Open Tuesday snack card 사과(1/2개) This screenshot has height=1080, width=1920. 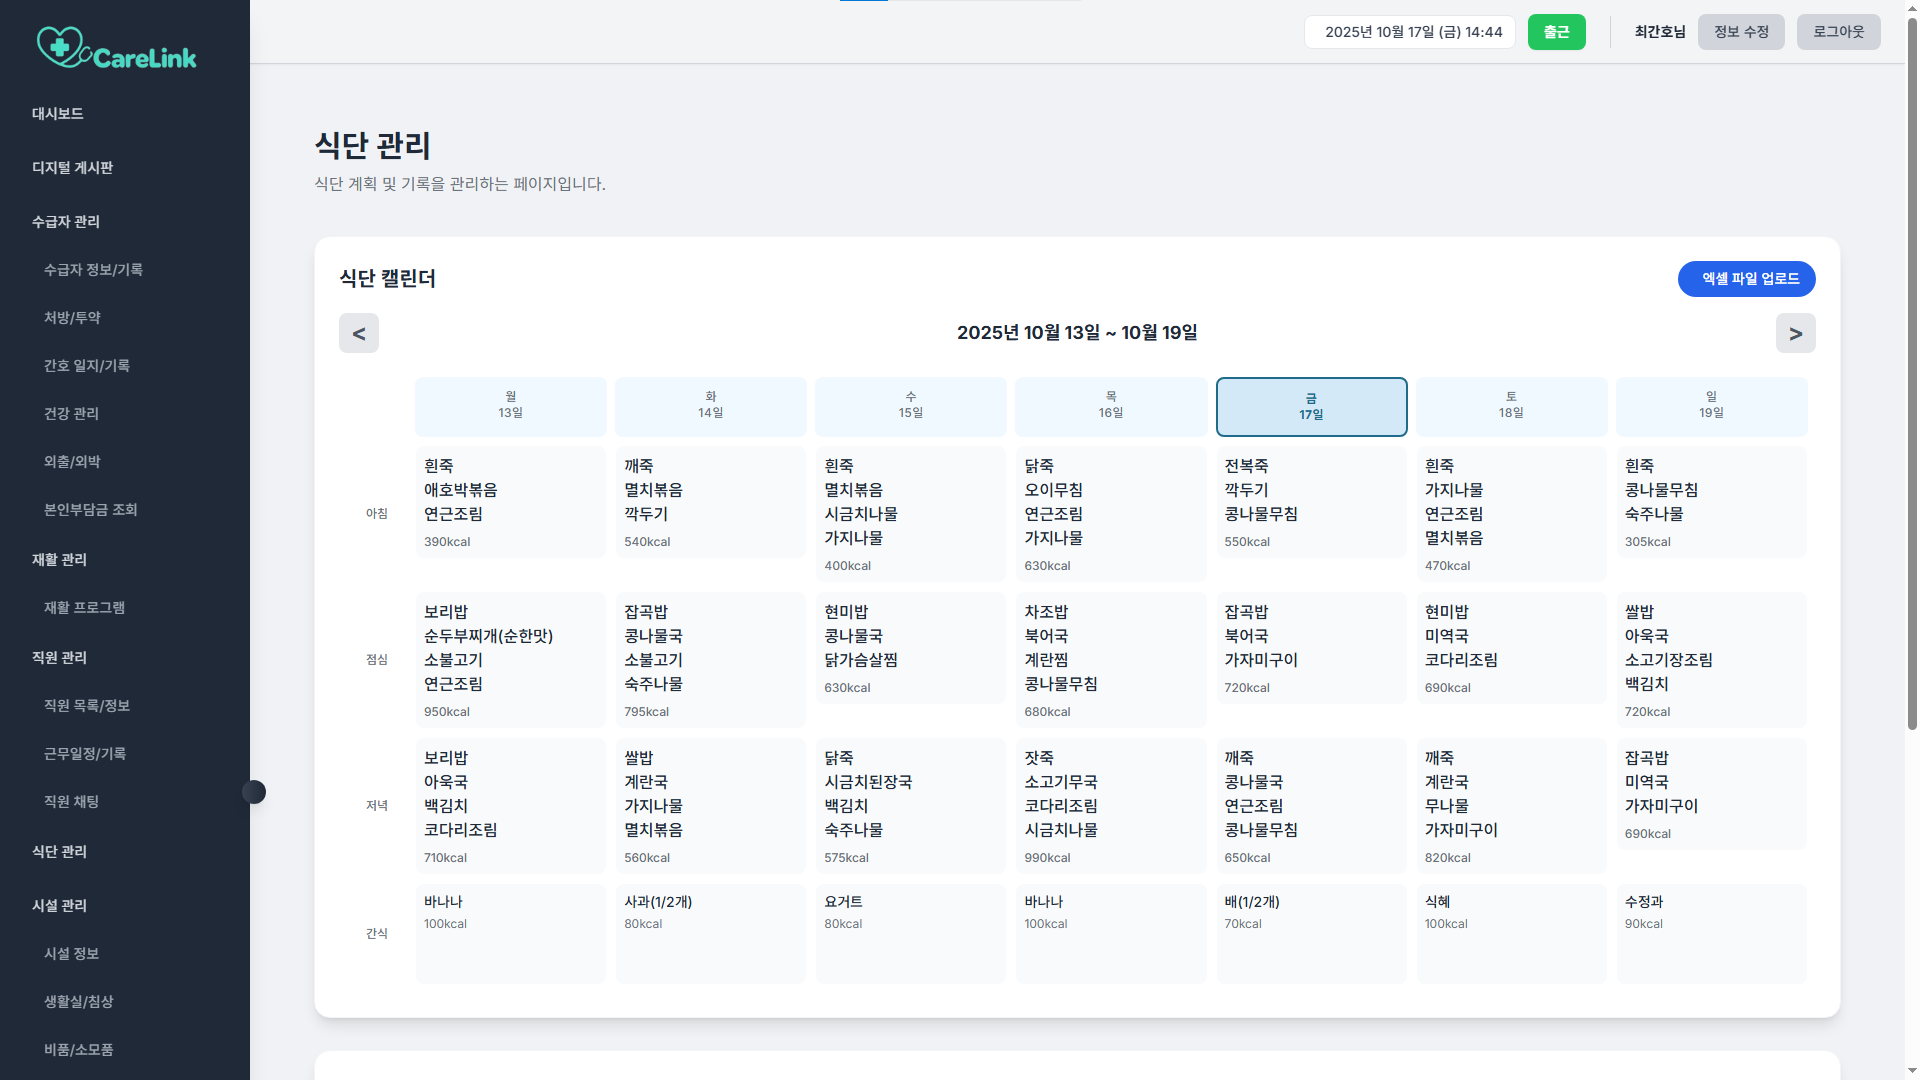(x=710, y=934)
